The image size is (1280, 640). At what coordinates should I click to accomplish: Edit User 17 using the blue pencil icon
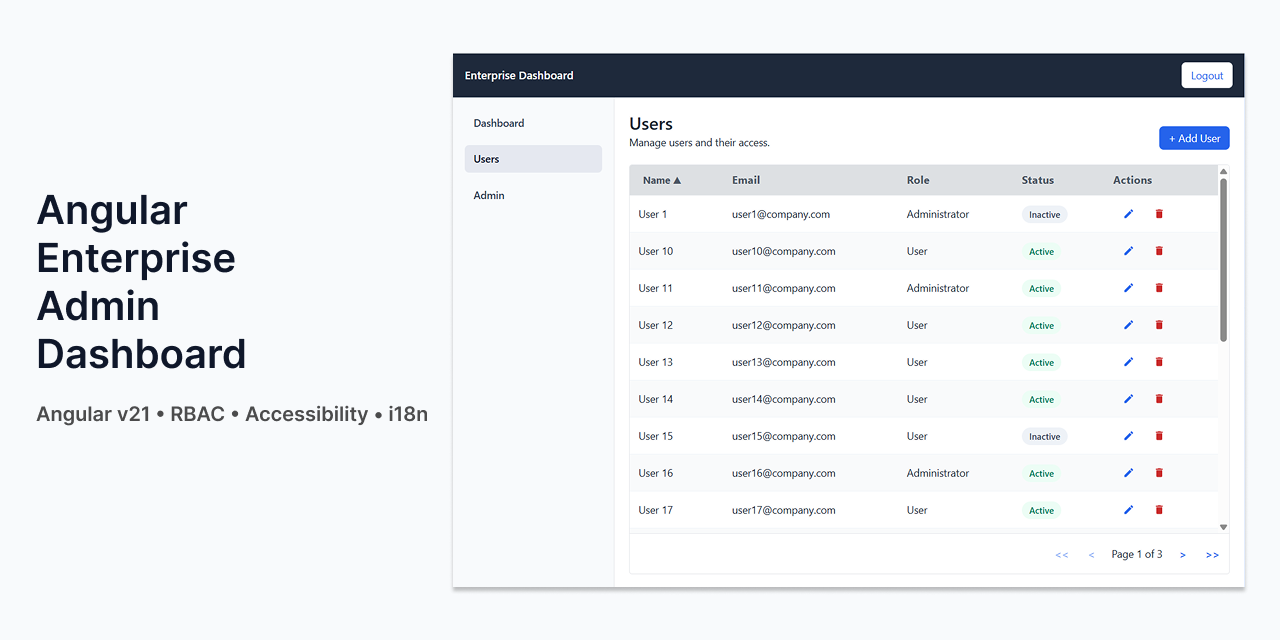(1128, 509)
